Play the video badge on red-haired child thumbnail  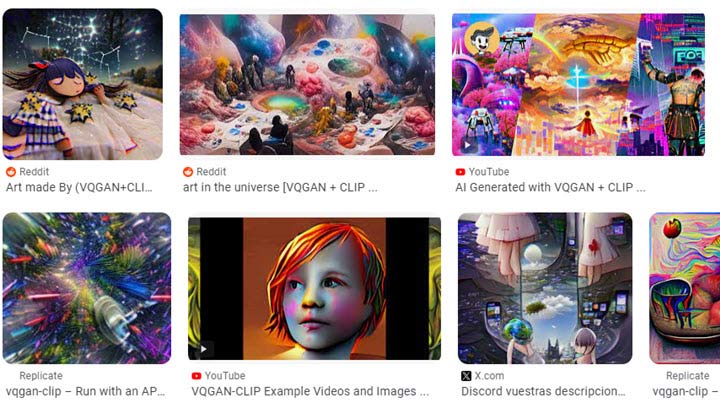(x=203, y=349)
